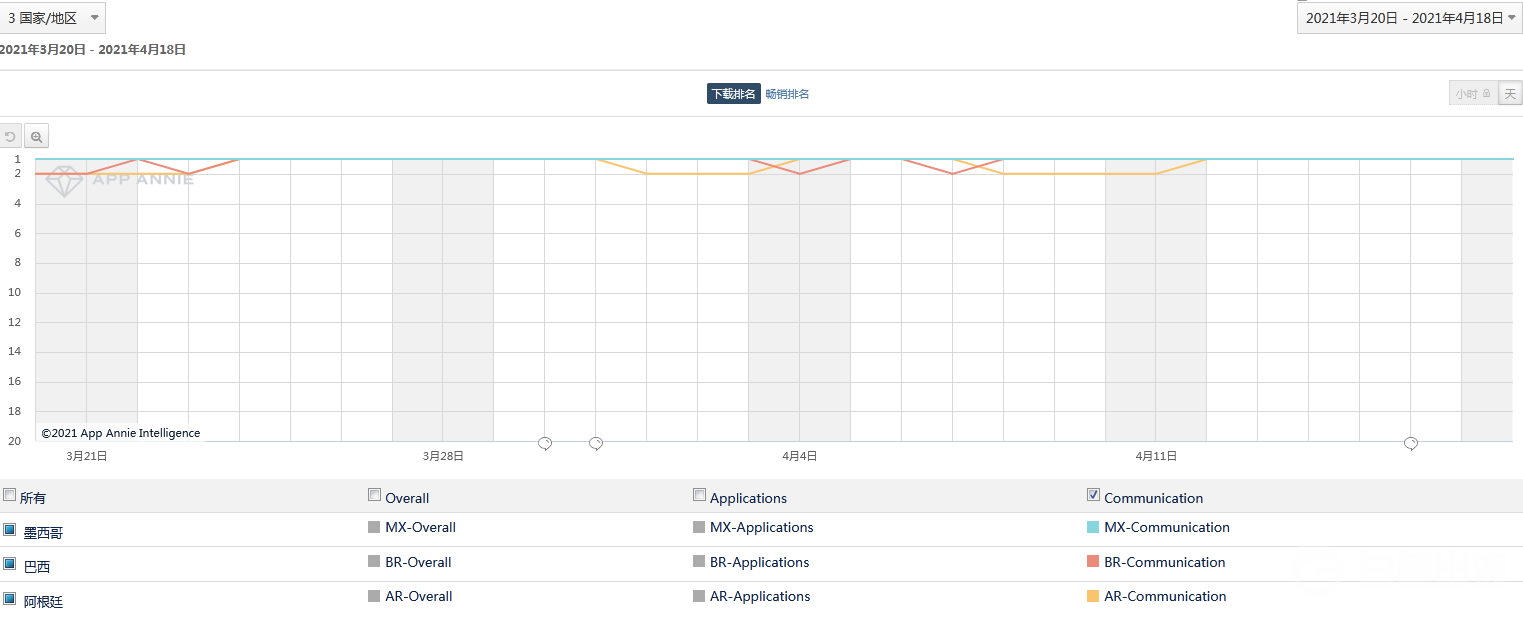Click the MX-Communication teal color swatch
This screenshot has height=619, width=1523.
pos(1093,527)
